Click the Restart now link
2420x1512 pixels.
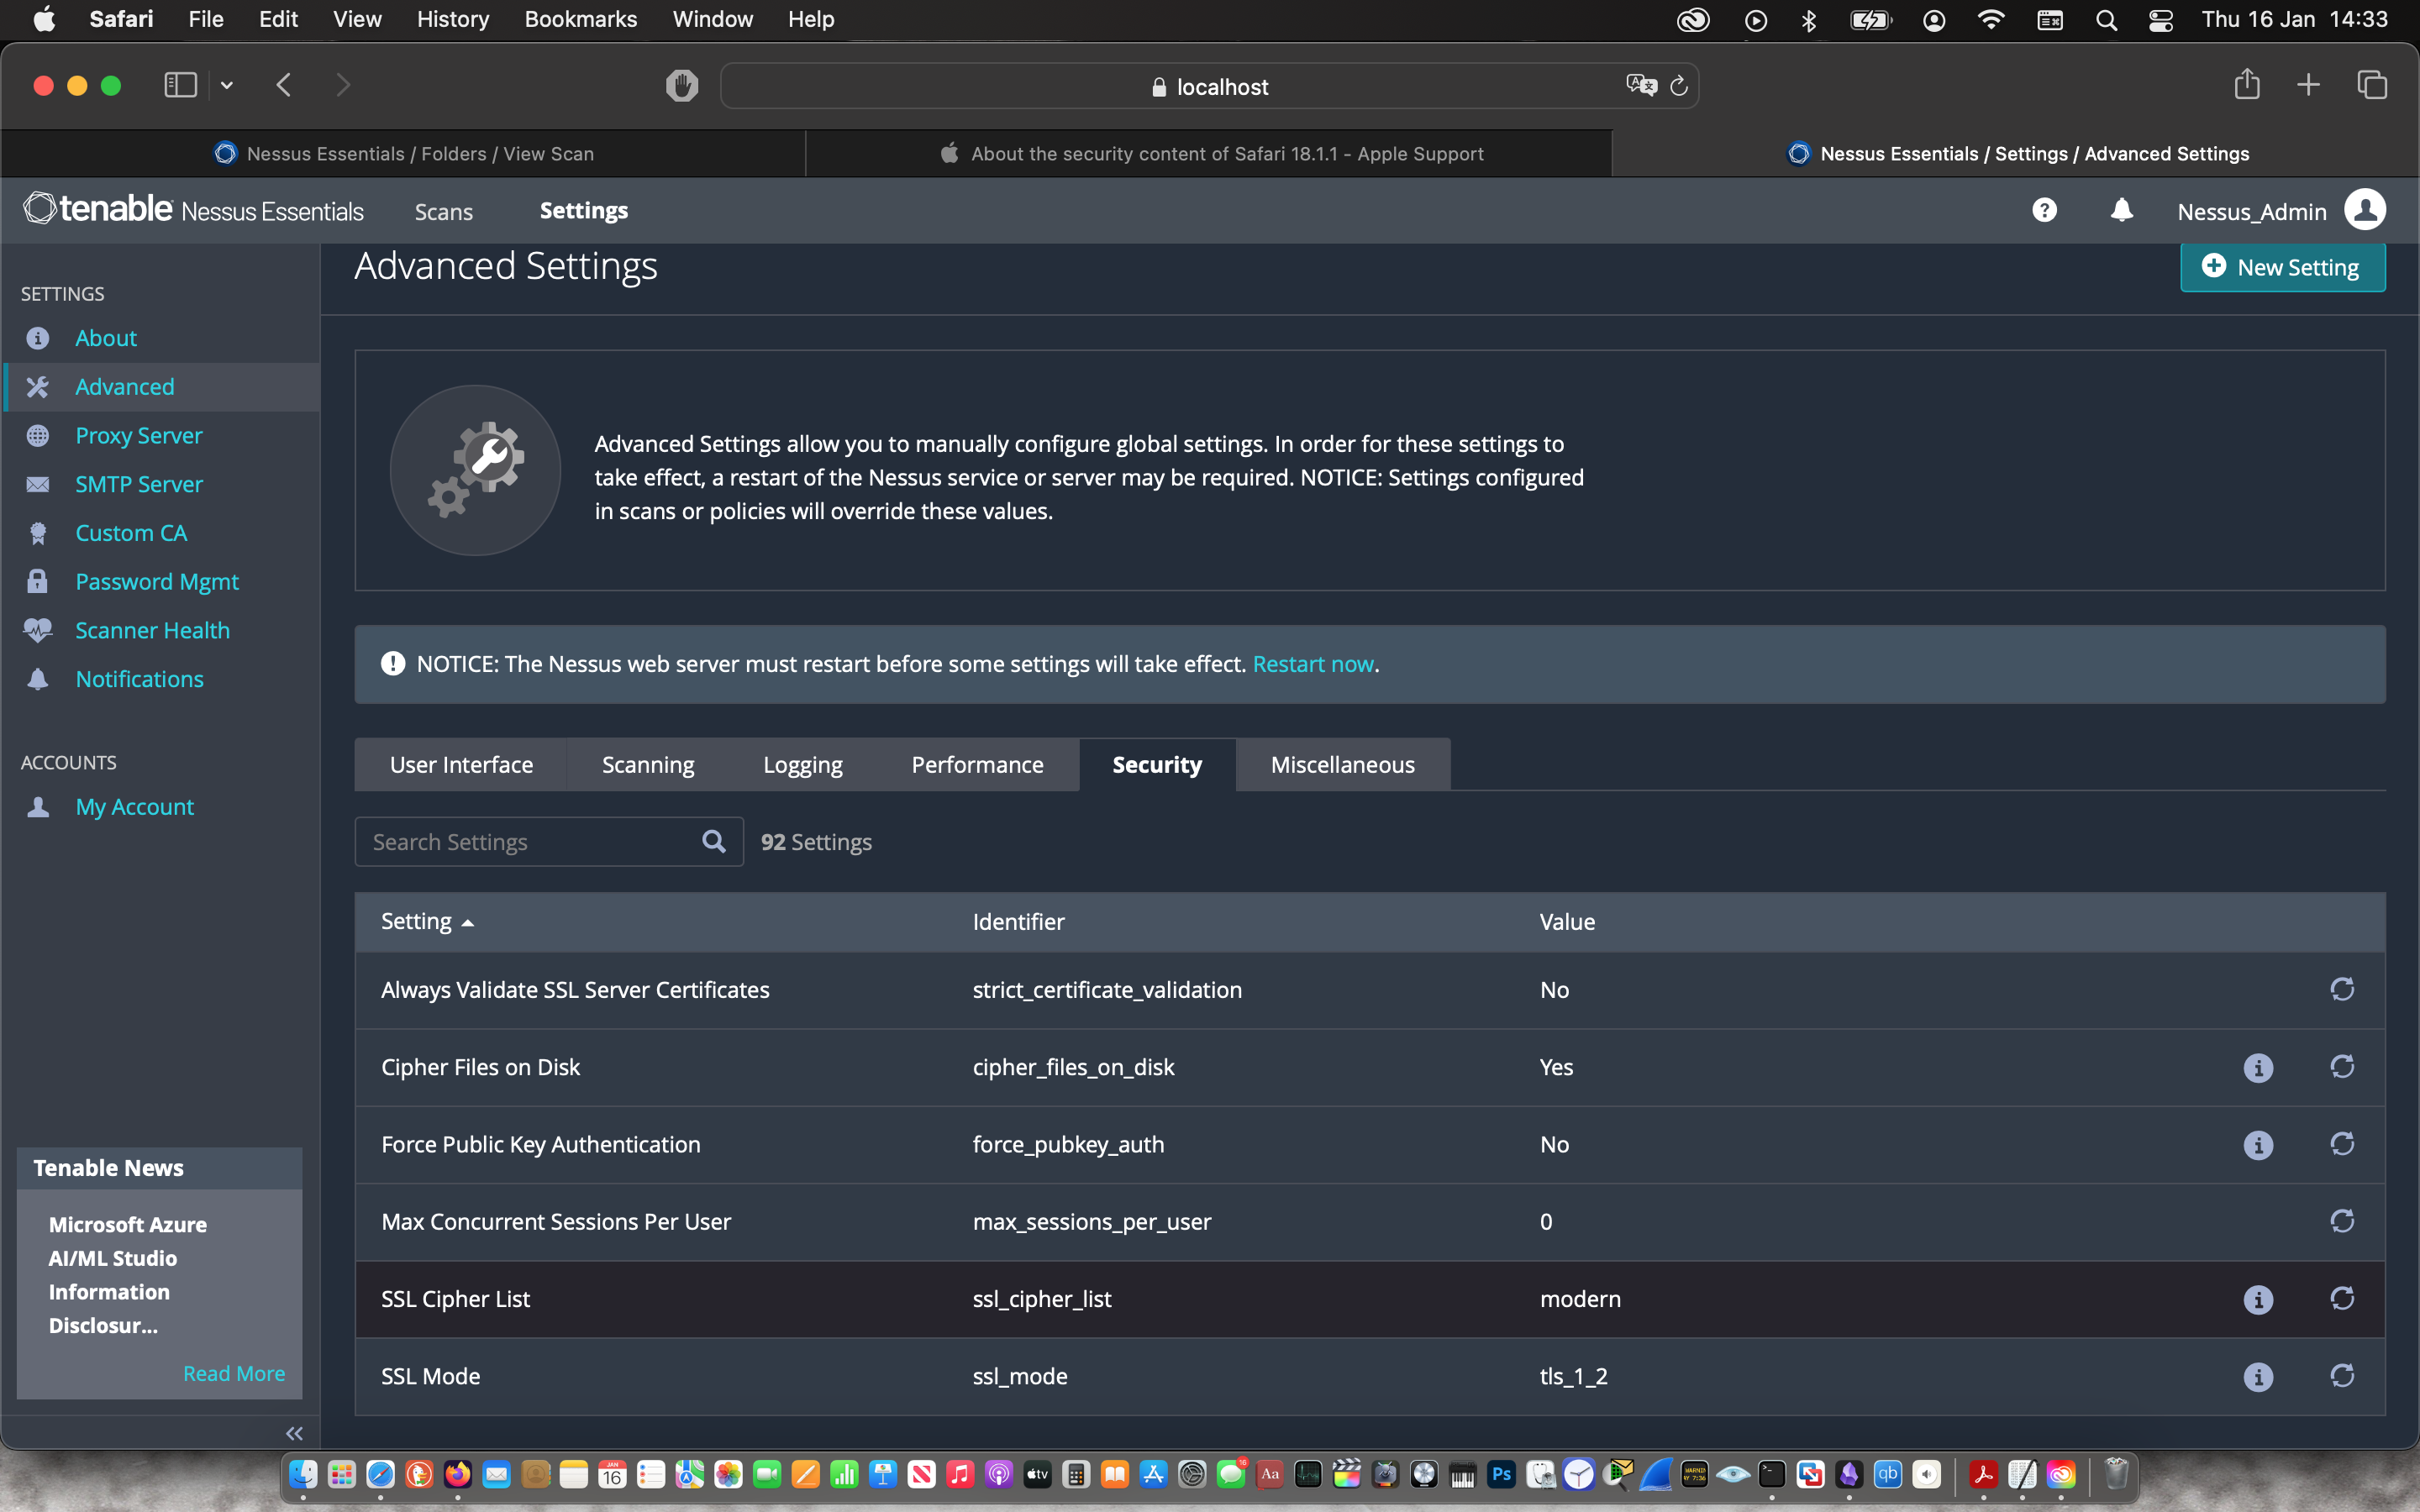coord(1313,664)
